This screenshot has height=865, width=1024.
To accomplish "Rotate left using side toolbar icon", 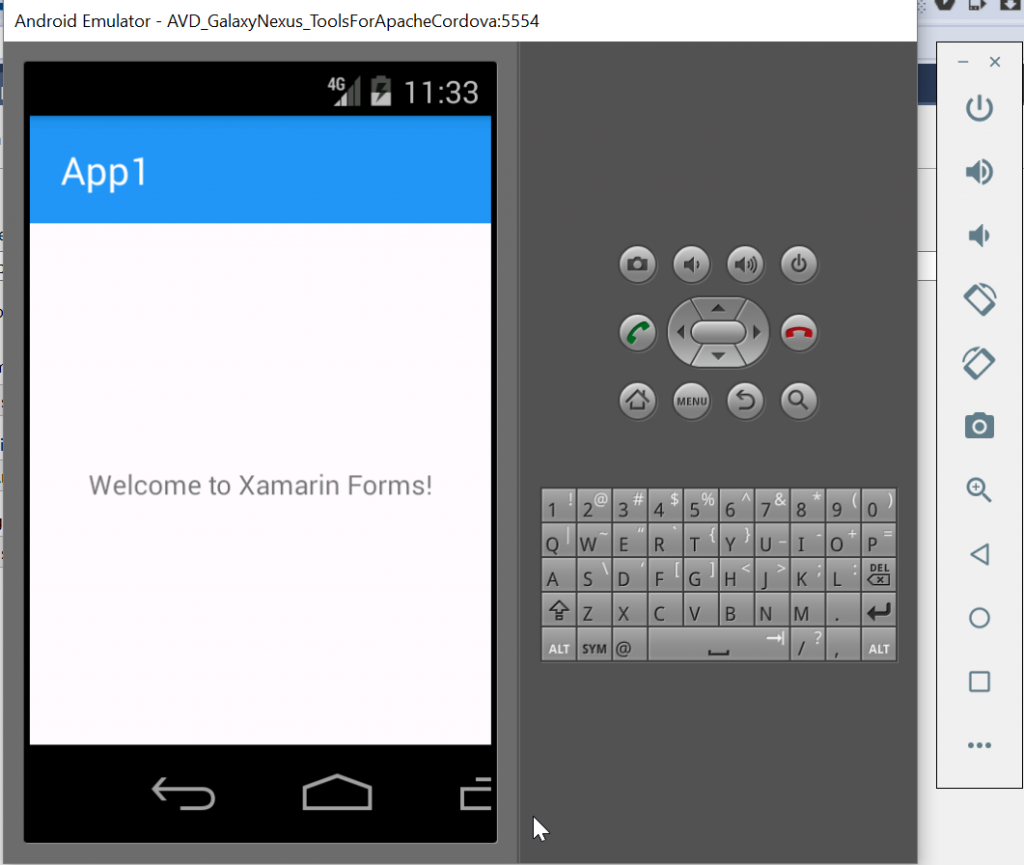I will coord(979,299).
